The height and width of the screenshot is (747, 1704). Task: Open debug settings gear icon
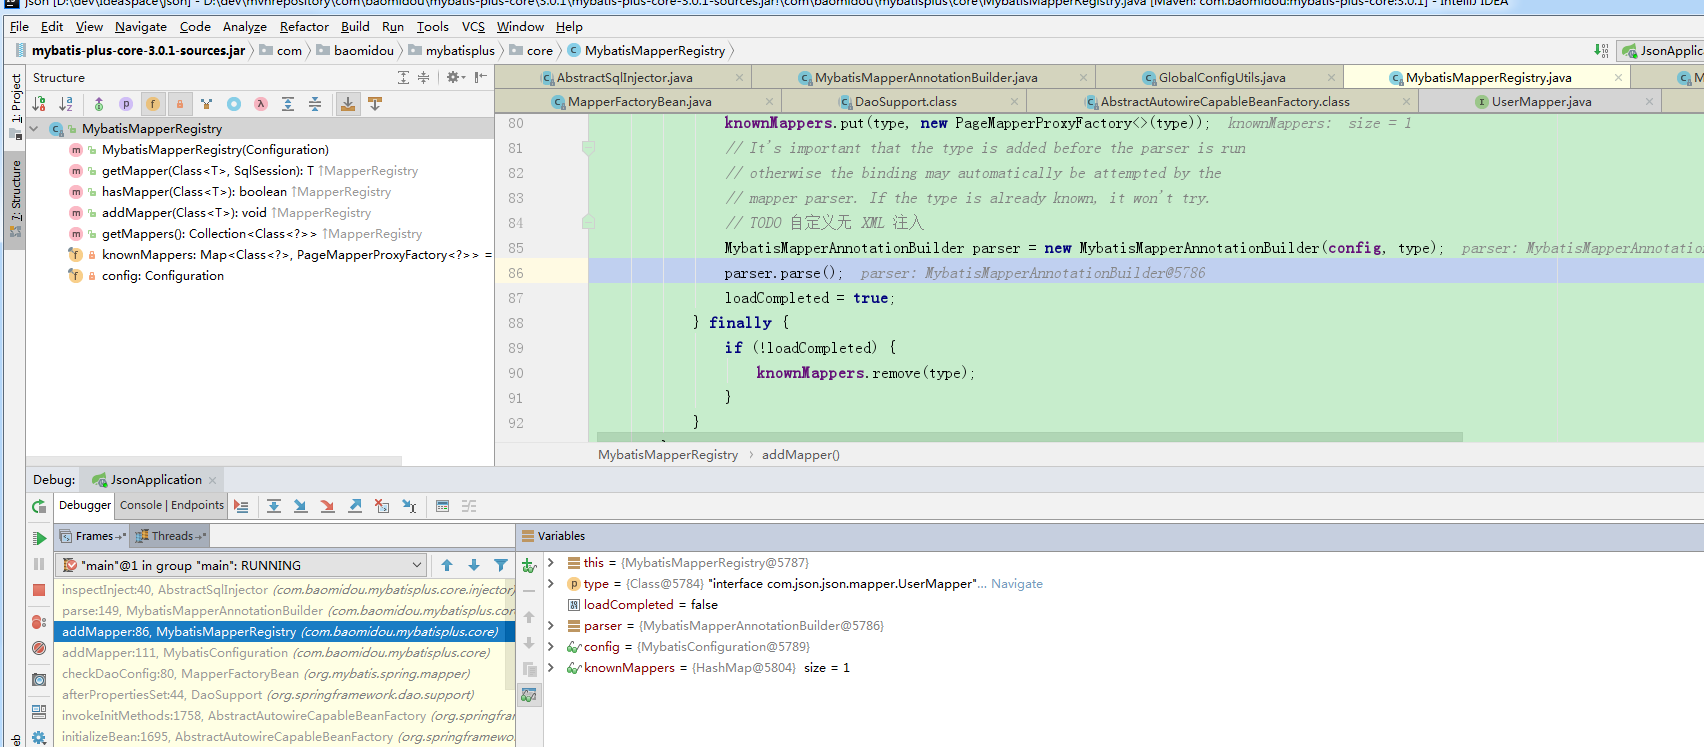tap(39, 738)
